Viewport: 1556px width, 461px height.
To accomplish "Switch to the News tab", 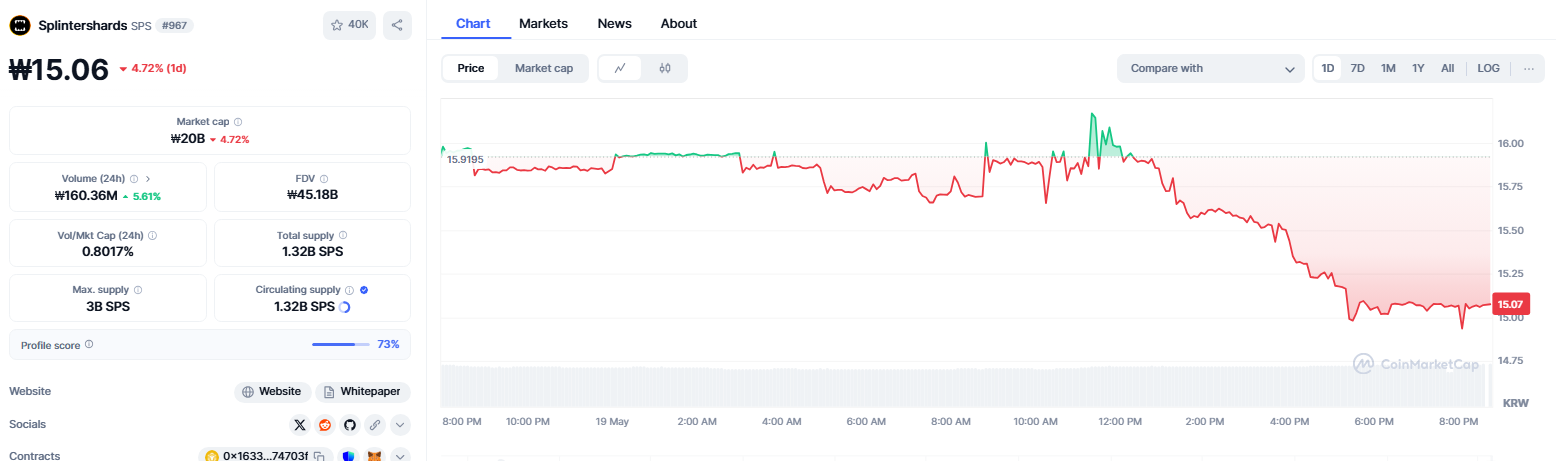I will [614, 23].
